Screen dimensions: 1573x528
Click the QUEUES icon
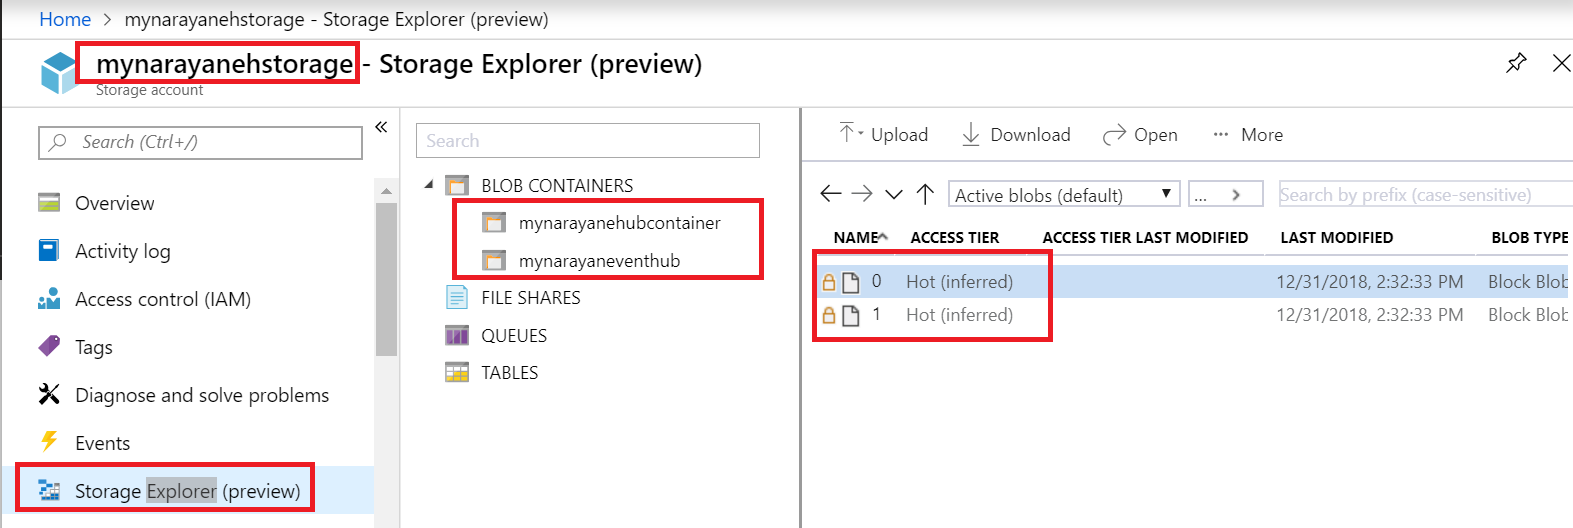[x=457, y=335]
